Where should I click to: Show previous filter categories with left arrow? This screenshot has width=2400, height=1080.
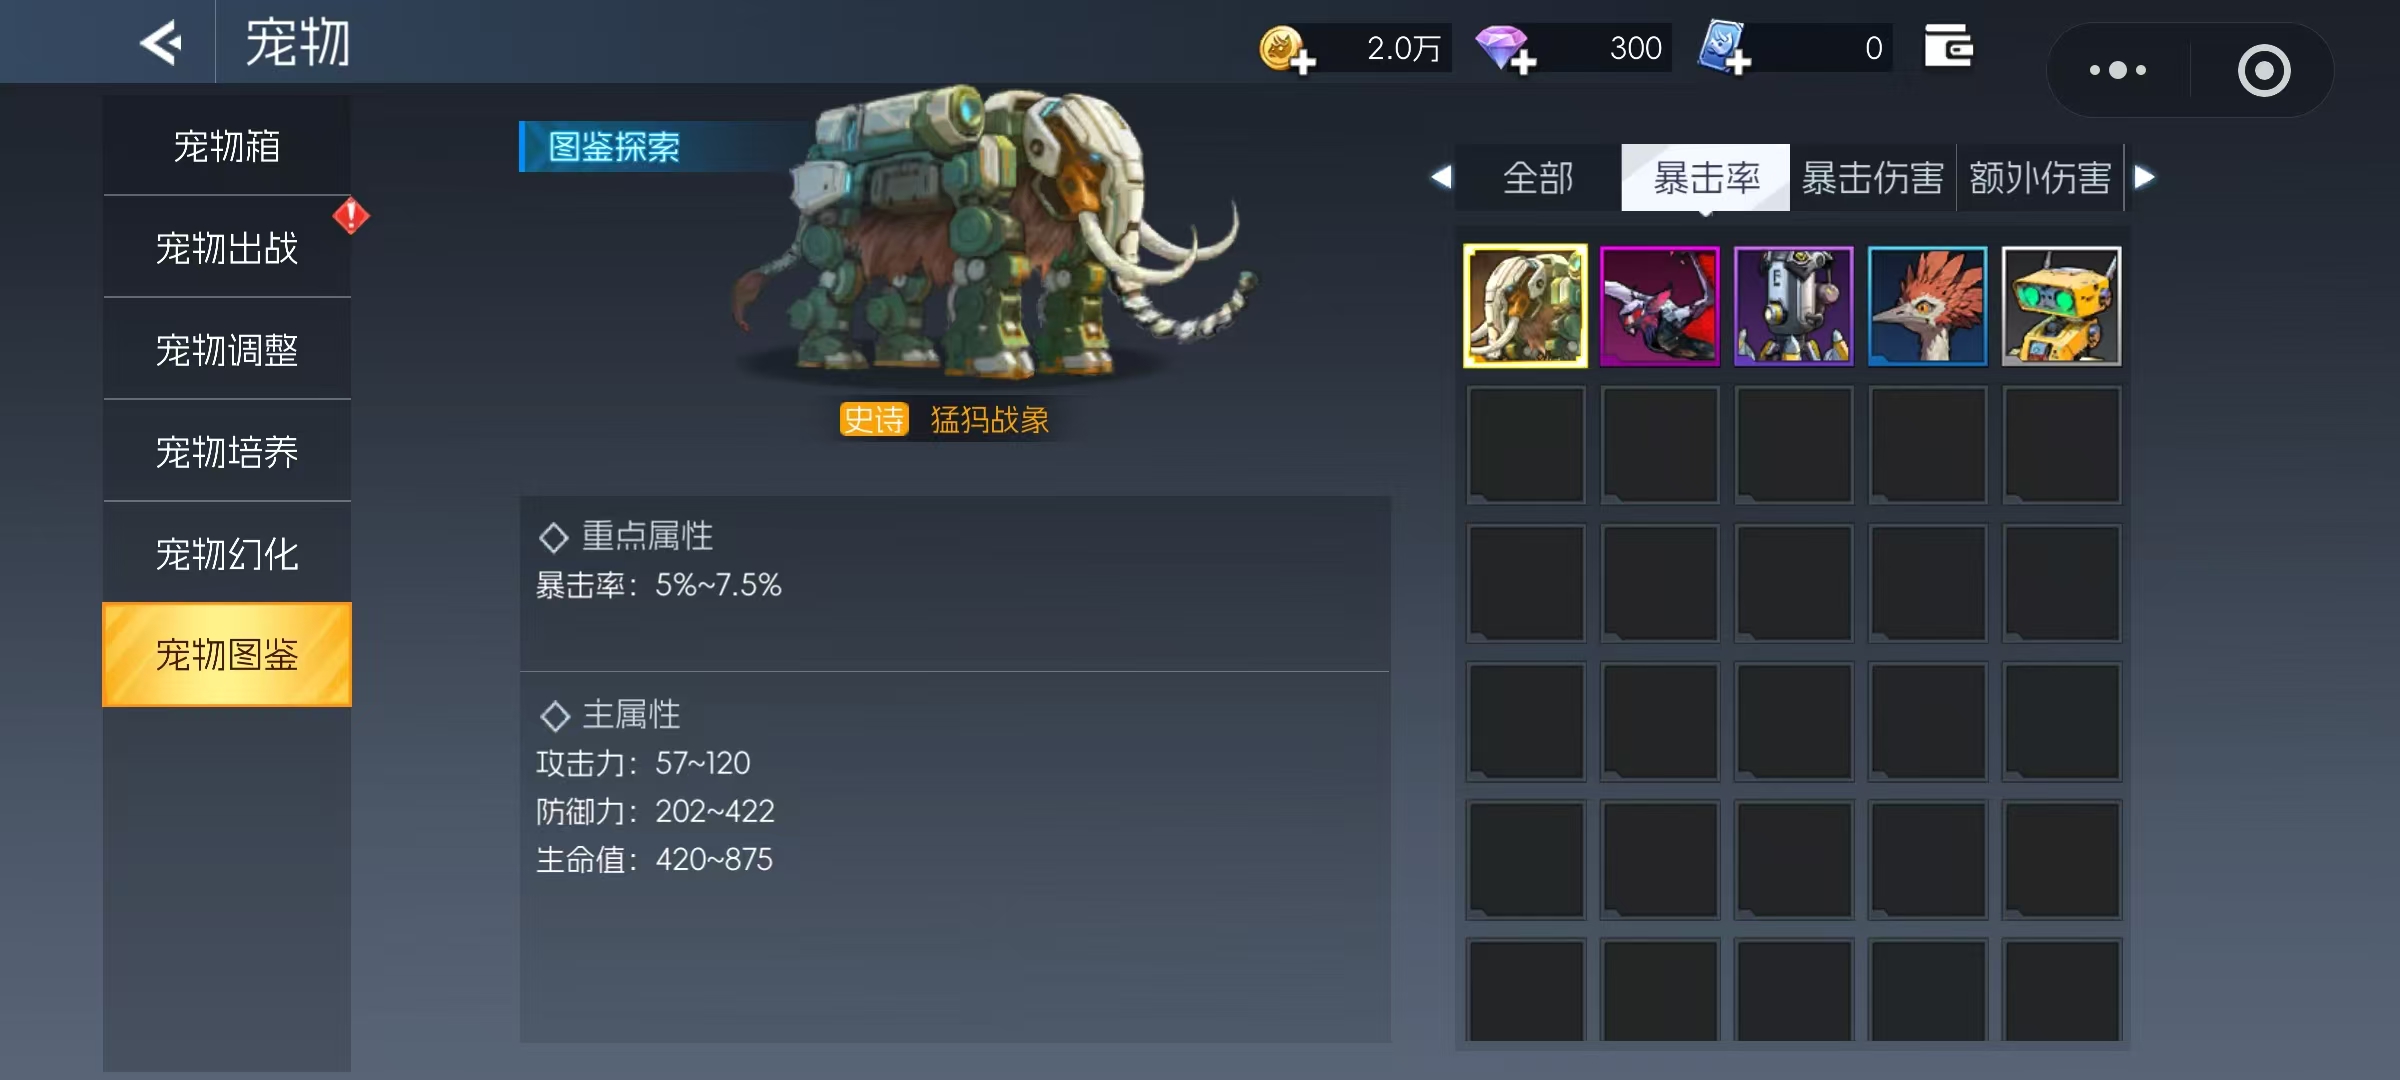point(1441,177)
